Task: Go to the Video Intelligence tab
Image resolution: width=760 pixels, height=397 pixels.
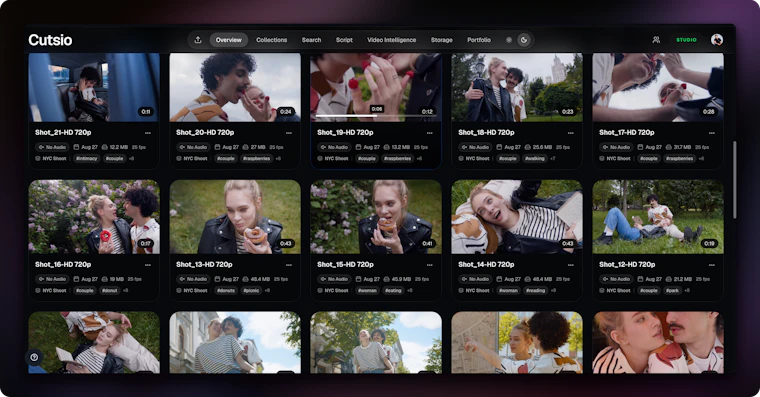Action: [392, 40]
